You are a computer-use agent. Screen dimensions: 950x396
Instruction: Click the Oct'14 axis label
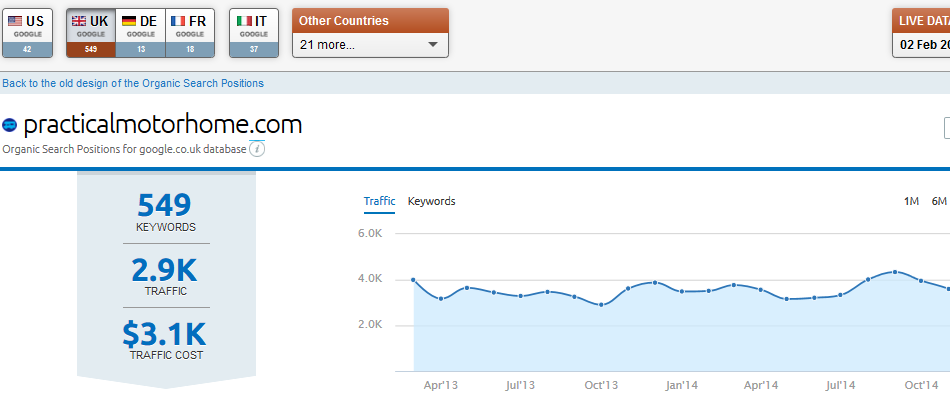coord(921,385)
